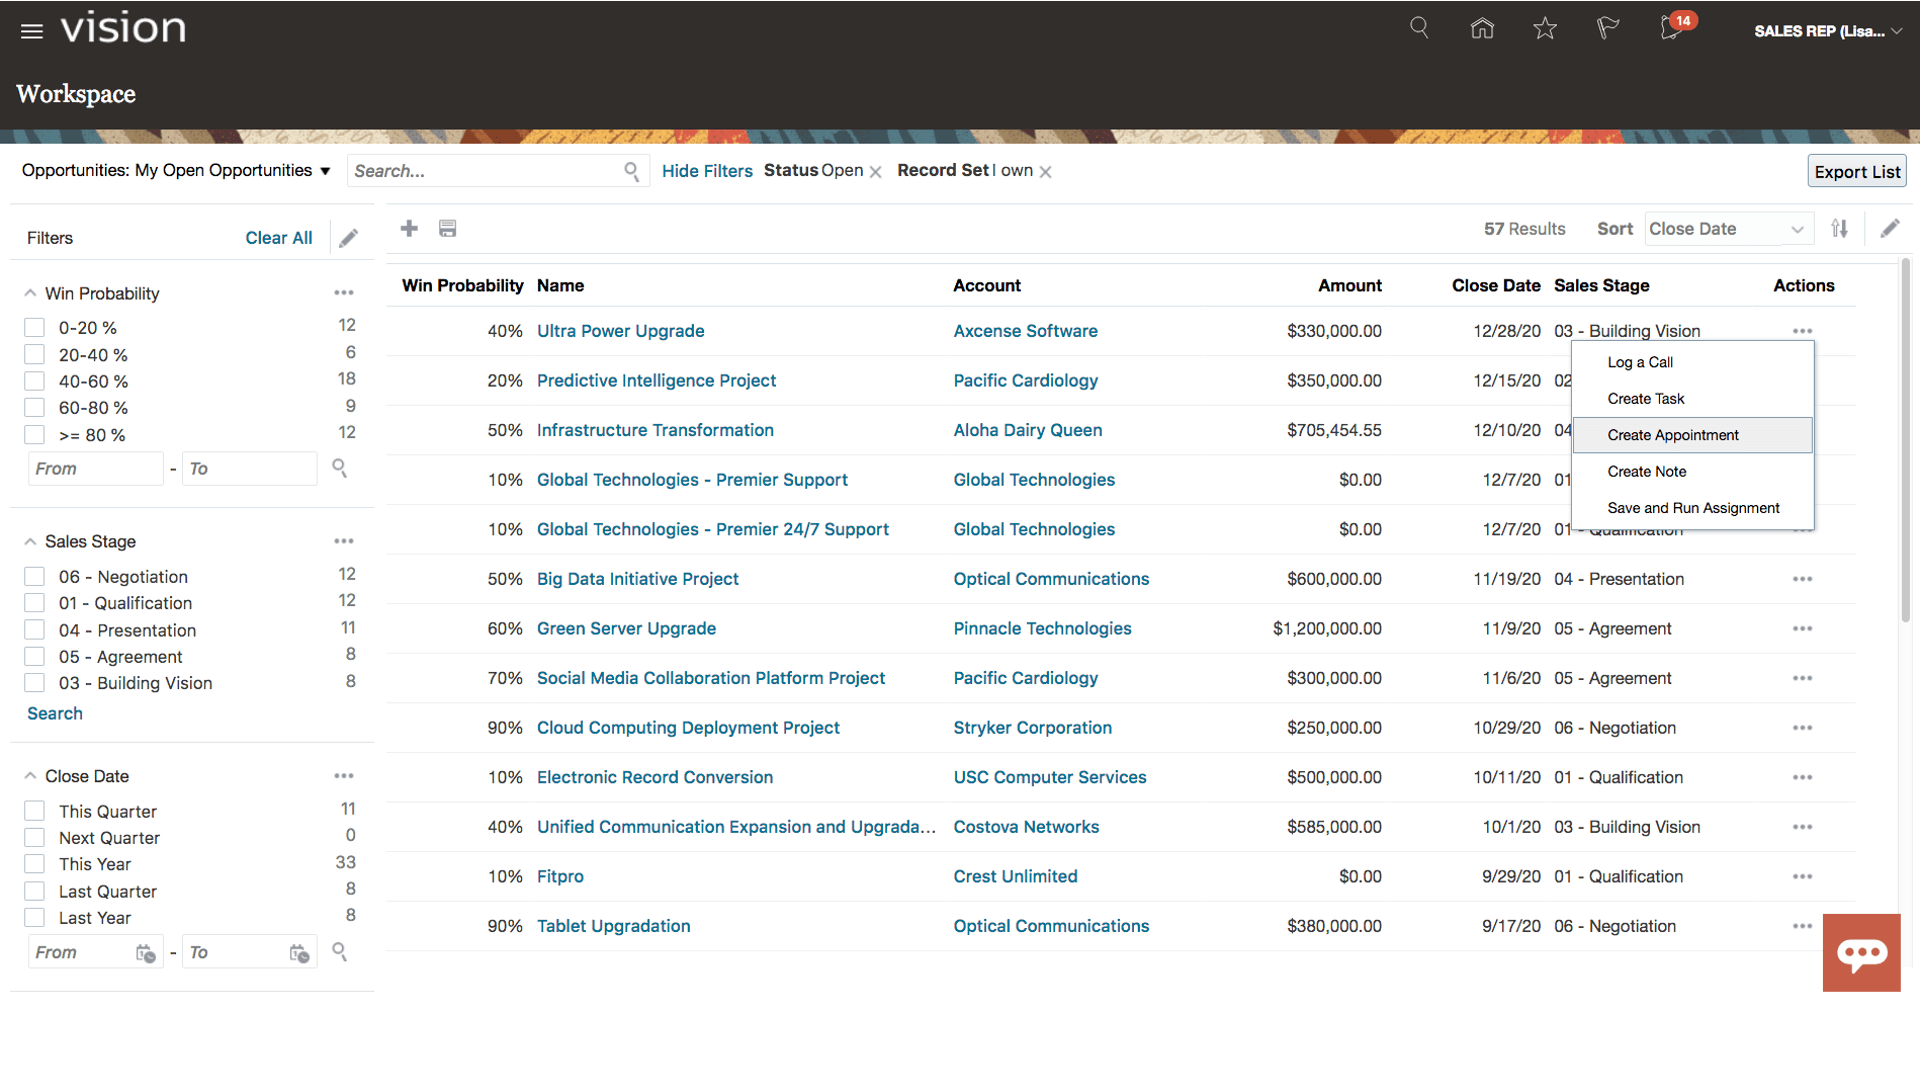Open the Ultra Power Upgrade opportunity
The width and height of the screenshot is (1920, 1080).
[620, 330]
